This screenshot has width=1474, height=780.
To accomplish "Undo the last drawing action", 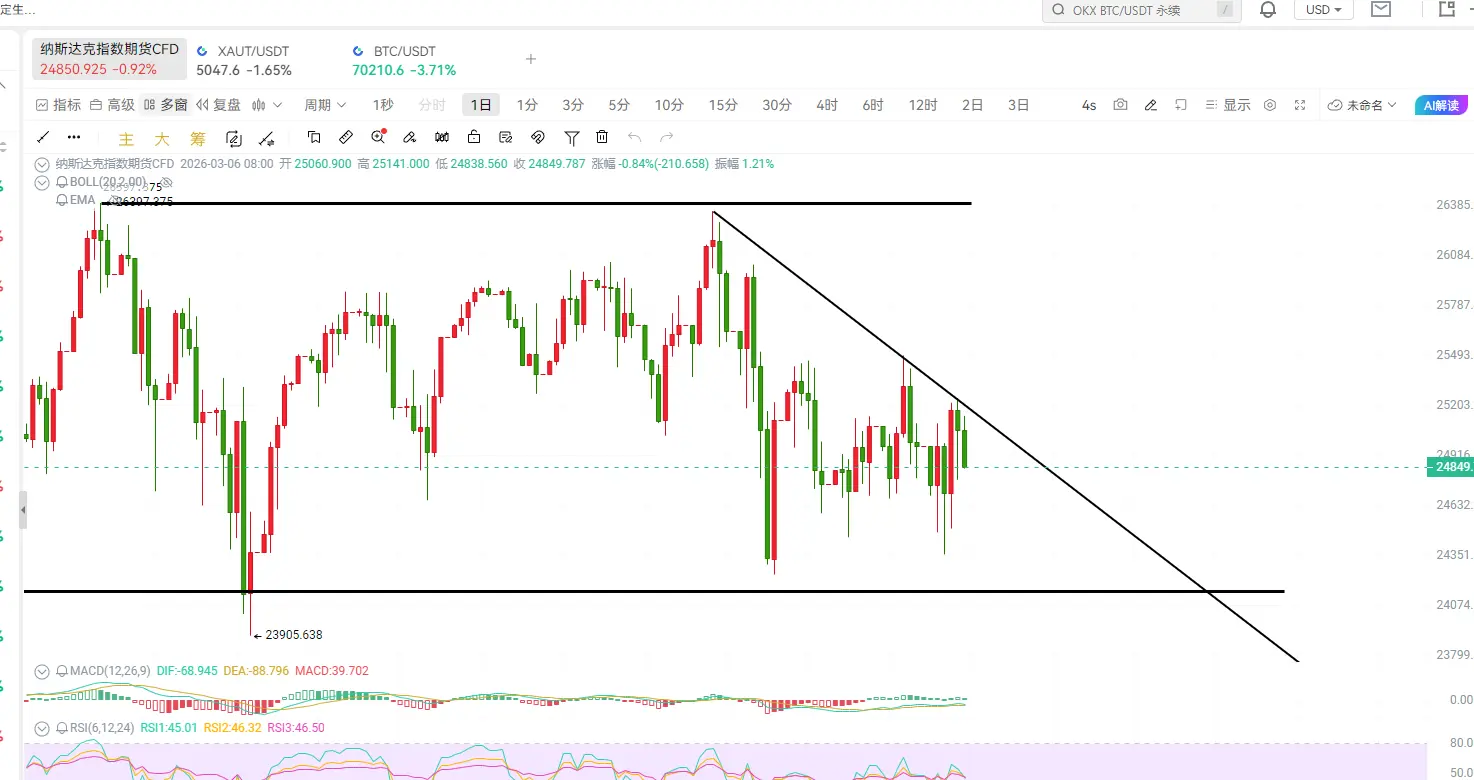I will [634, 137].
